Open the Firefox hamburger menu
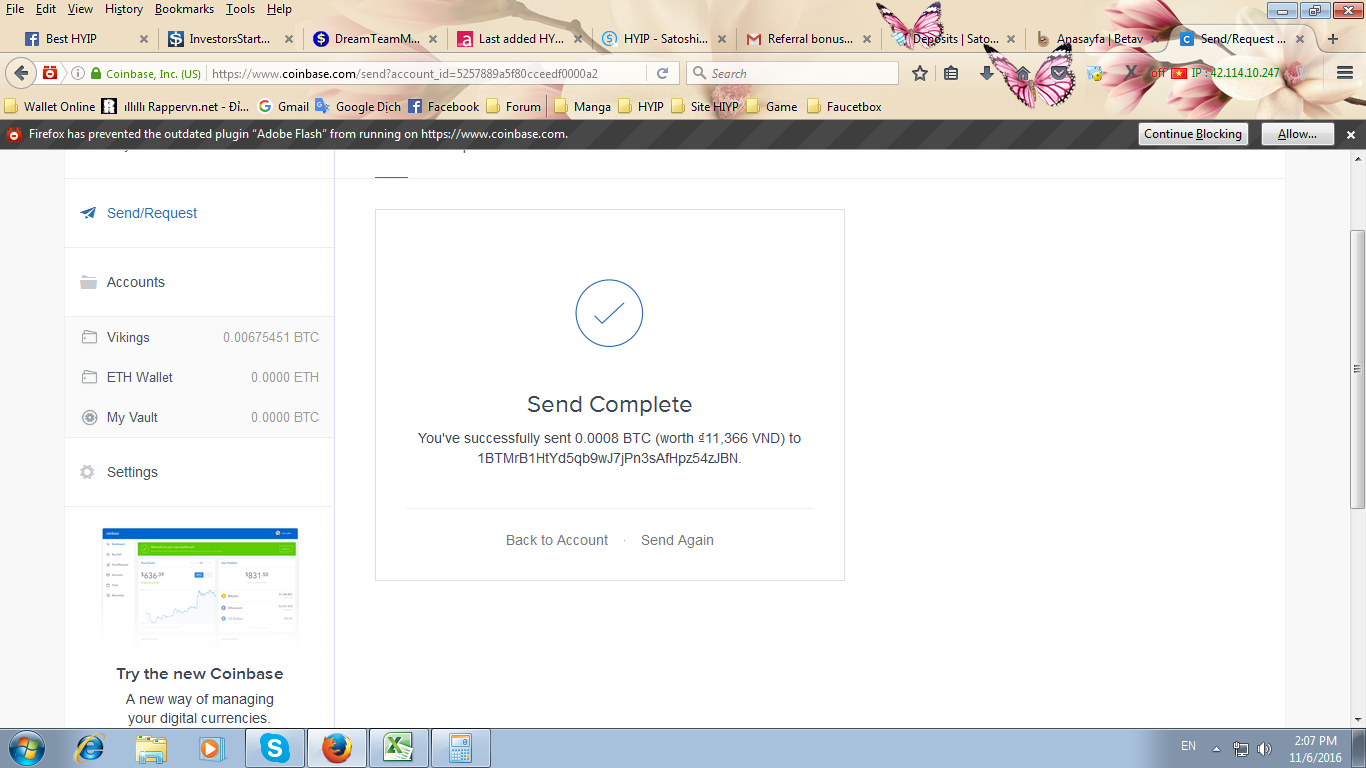This screenshot has height=768, width=1366. 1345,73
